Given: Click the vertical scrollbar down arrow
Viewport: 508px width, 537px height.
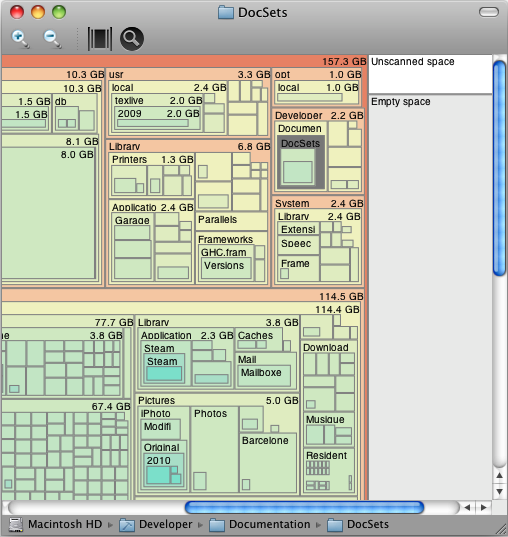Looking at the screenshot, I should click(499, 492).
